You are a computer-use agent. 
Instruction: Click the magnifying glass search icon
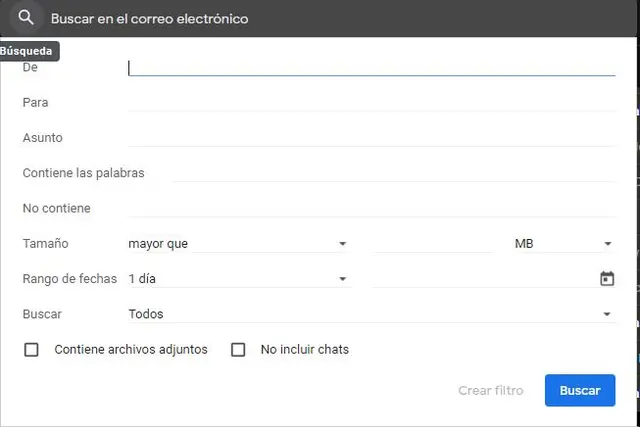[26, 18]
